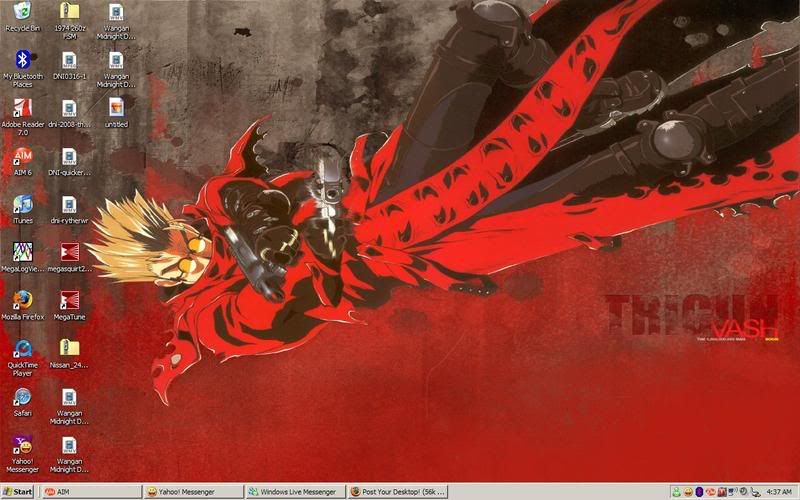Open the Recycle Bin desktop icon
This screenshot has width=800, height=500.
[x=22, y=13]
